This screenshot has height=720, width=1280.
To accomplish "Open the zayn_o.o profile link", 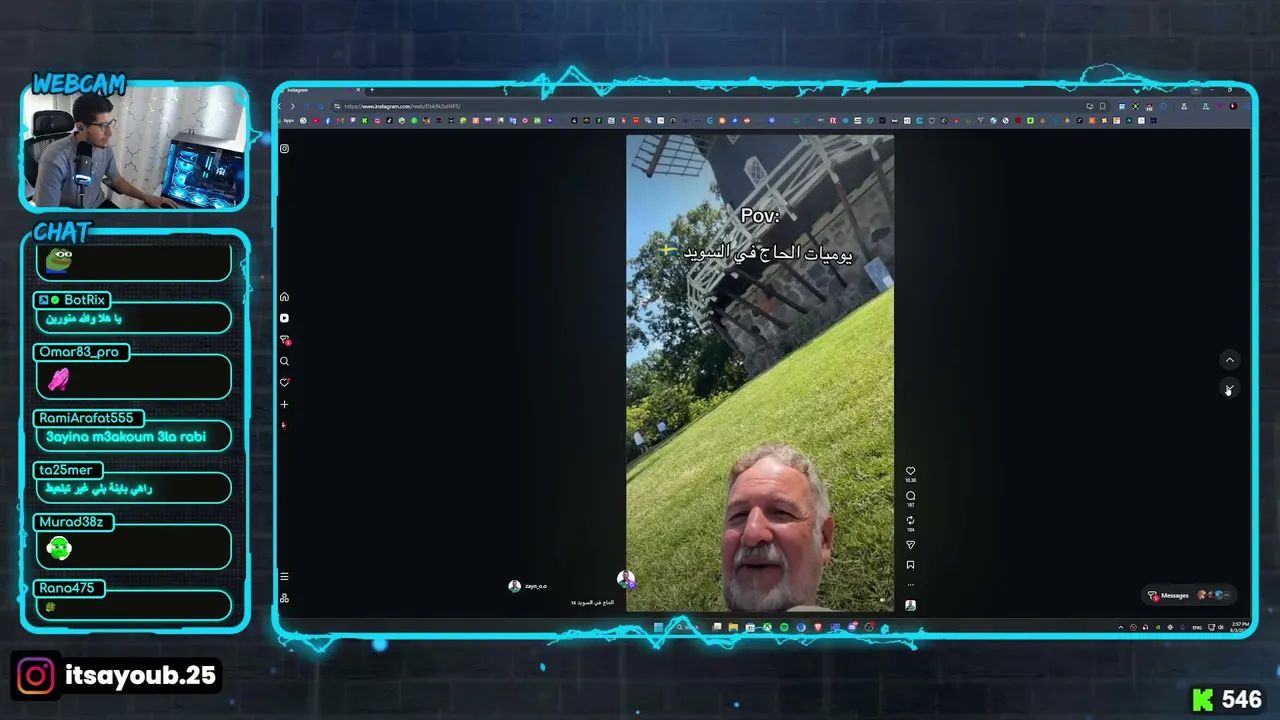I will [x=536, y=586].
